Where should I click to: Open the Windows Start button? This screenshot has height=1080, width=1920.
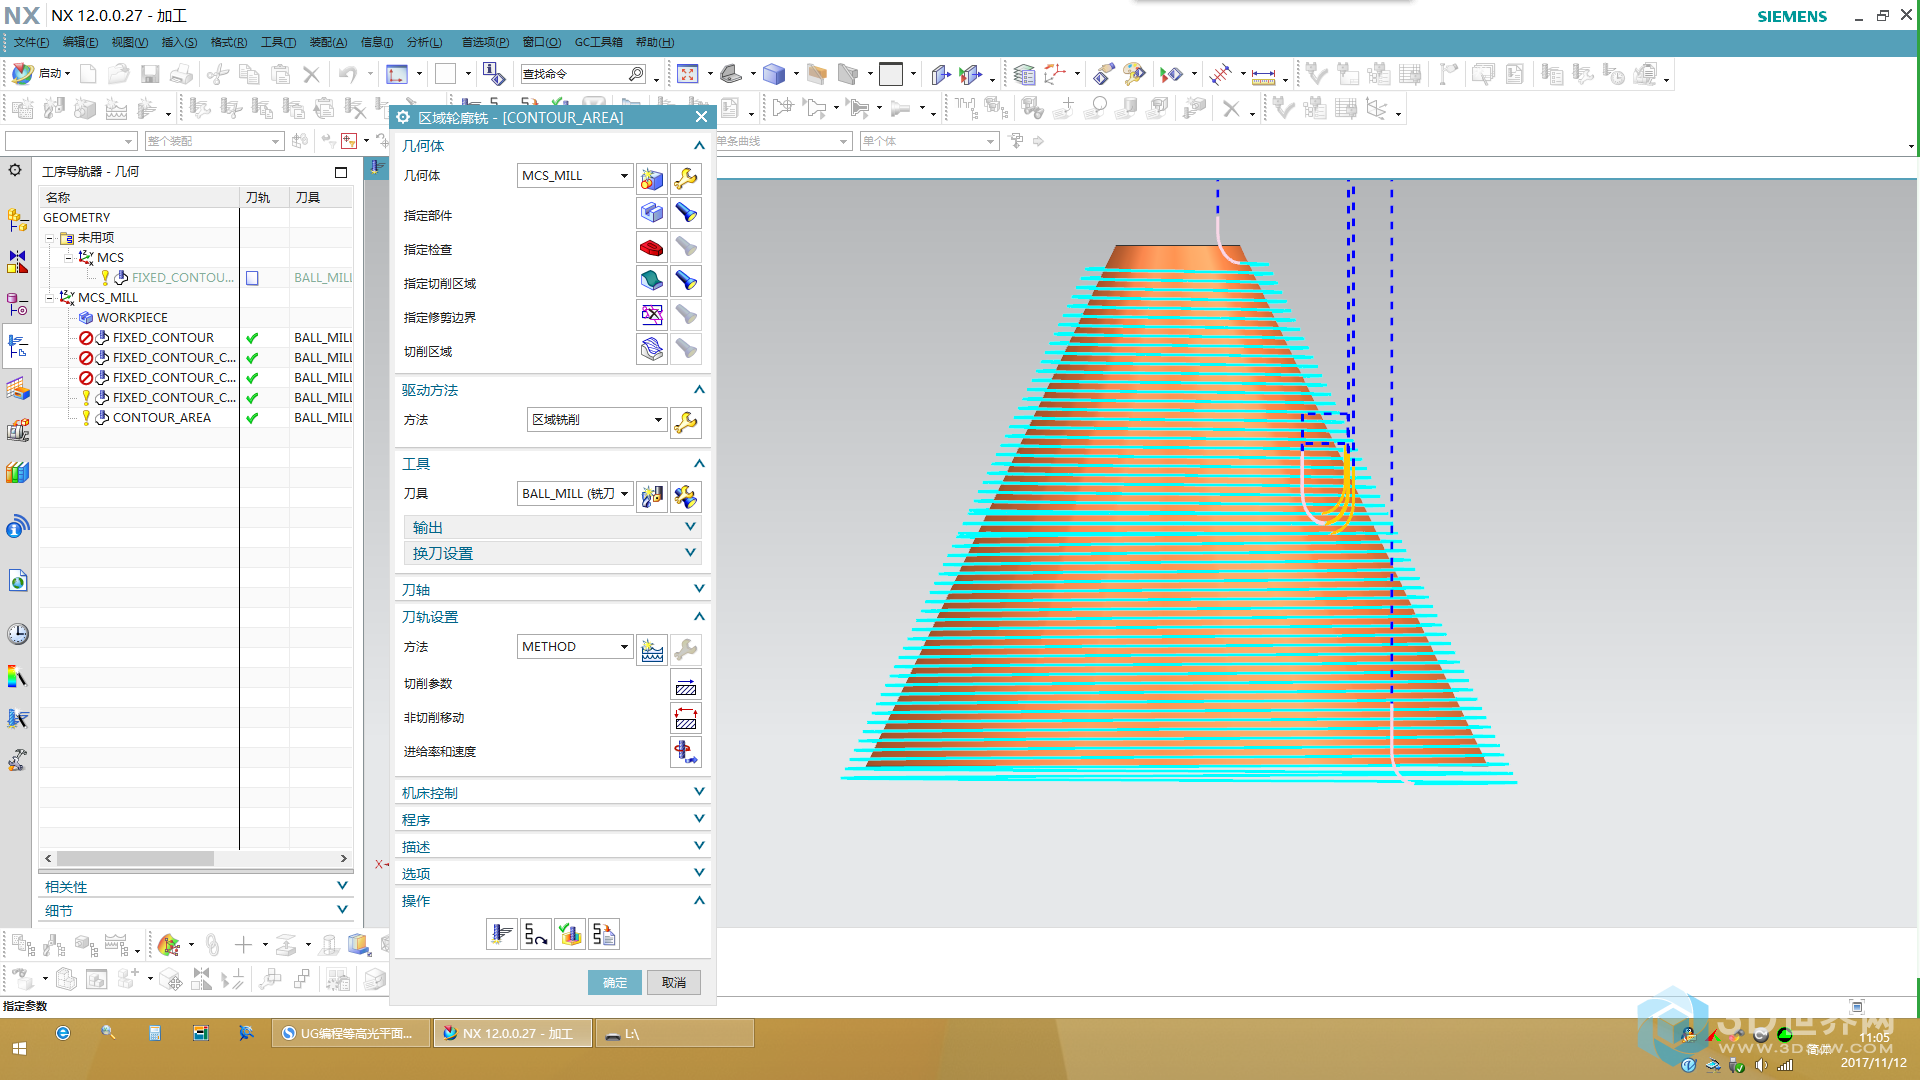[x=19, y=1049]
